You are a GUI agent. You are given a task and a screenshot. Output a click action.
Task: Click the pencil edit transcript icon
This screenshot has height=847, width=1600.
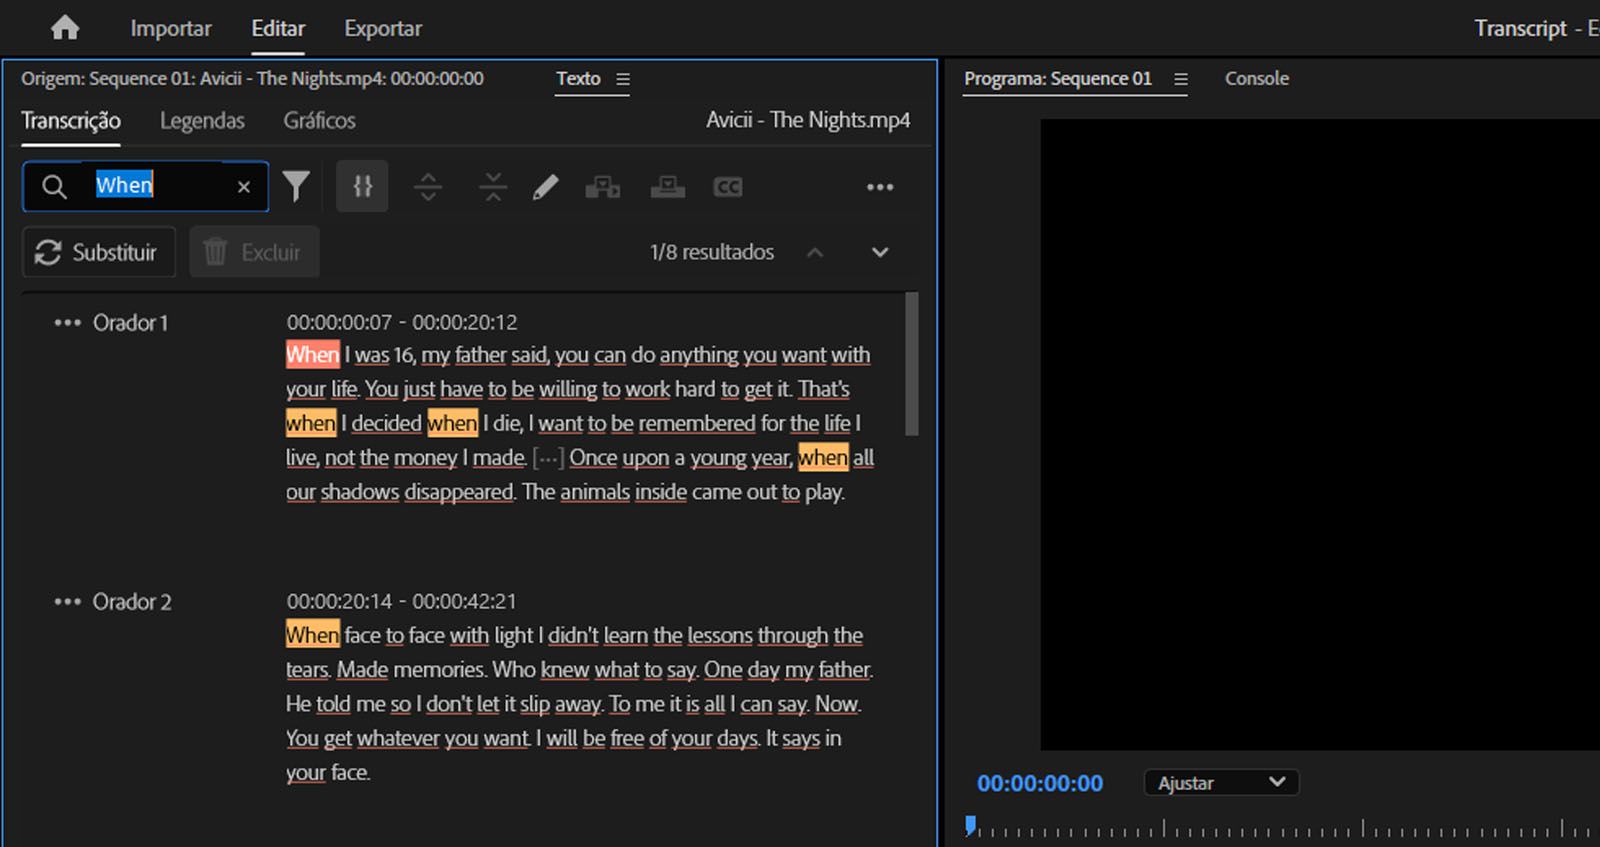[545, 187]
